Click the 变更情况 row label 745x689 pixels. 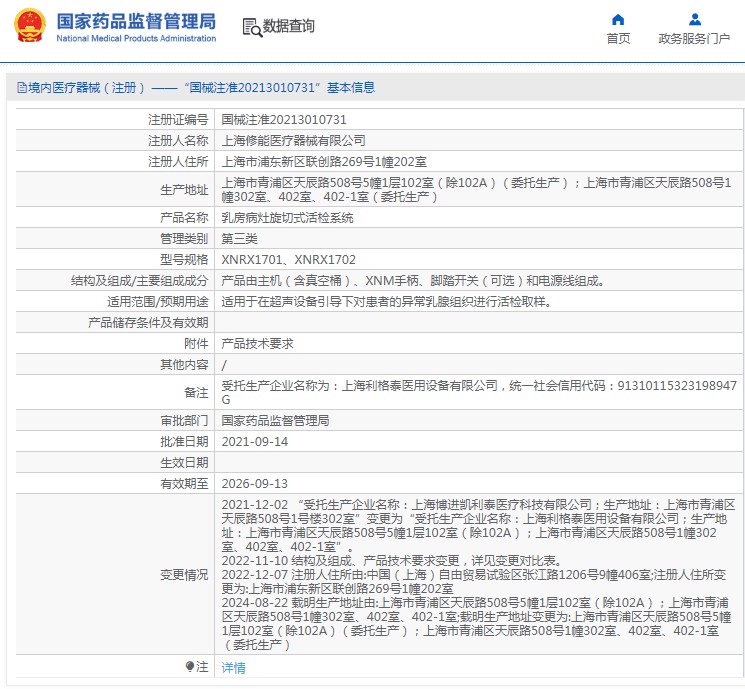click(184, 574)
